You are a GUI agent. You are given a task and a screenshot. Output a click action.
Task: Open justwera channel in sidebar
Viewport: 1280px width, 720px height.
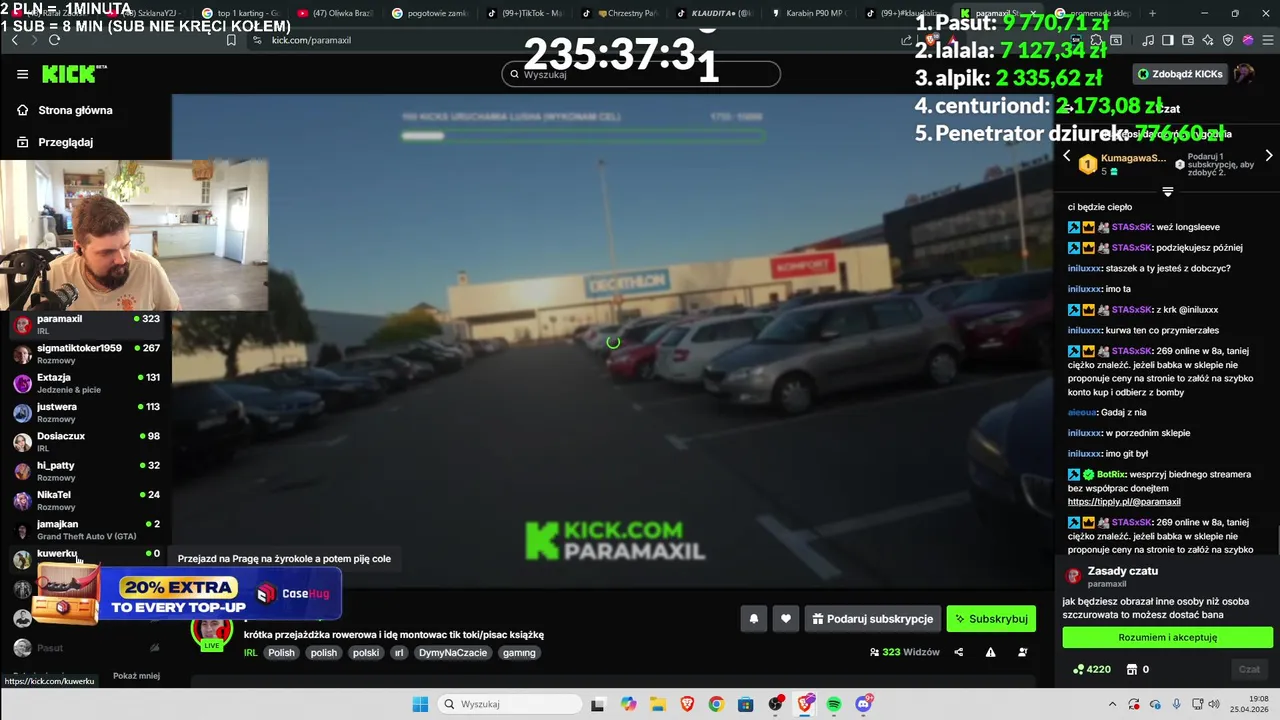pos(86,413)
